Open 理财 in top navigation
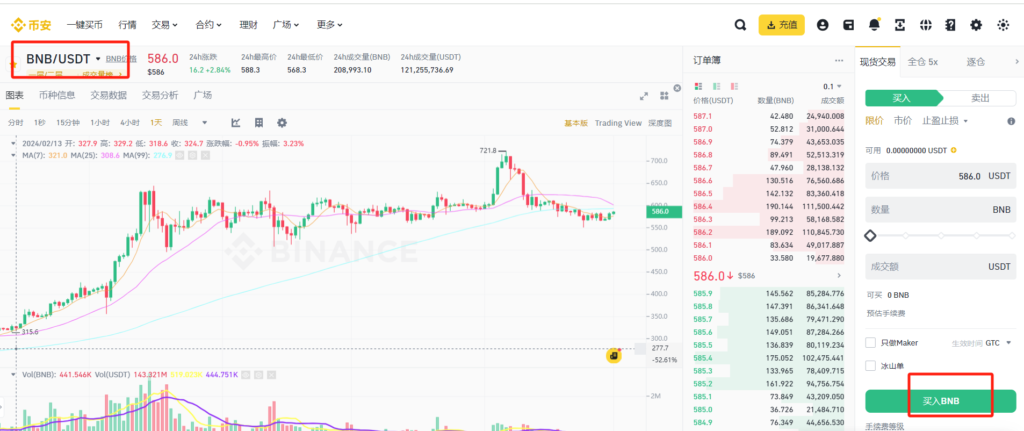 coord(248,25)
